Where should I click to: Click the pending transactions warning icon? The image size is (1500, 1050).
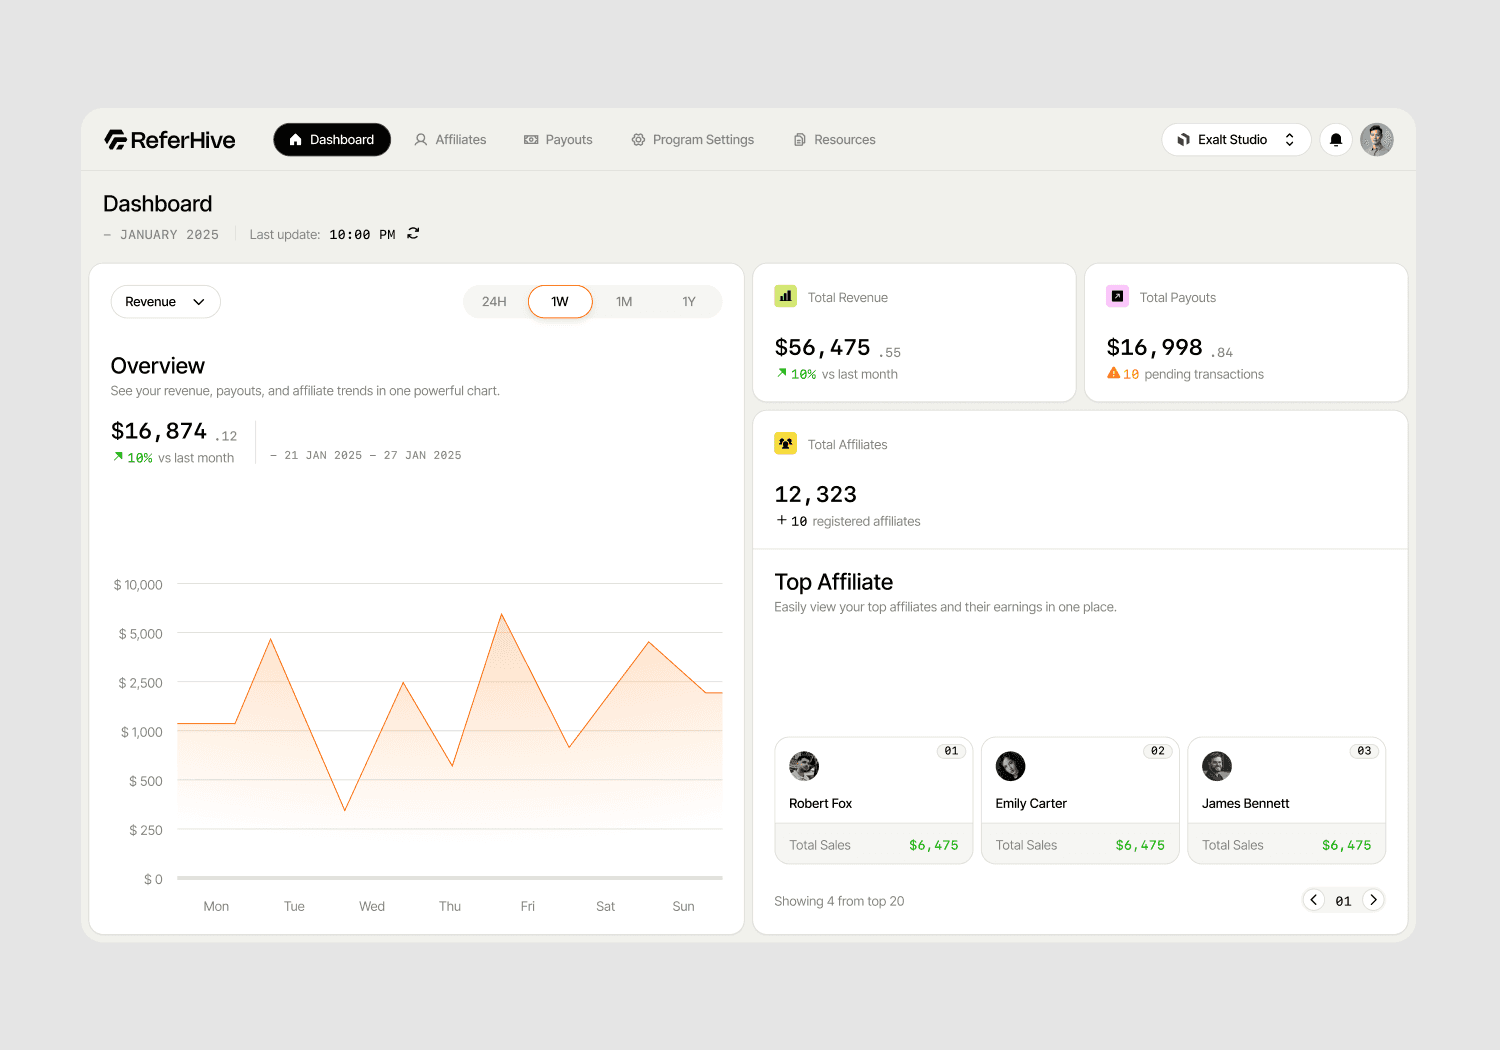coord(1113,373)
